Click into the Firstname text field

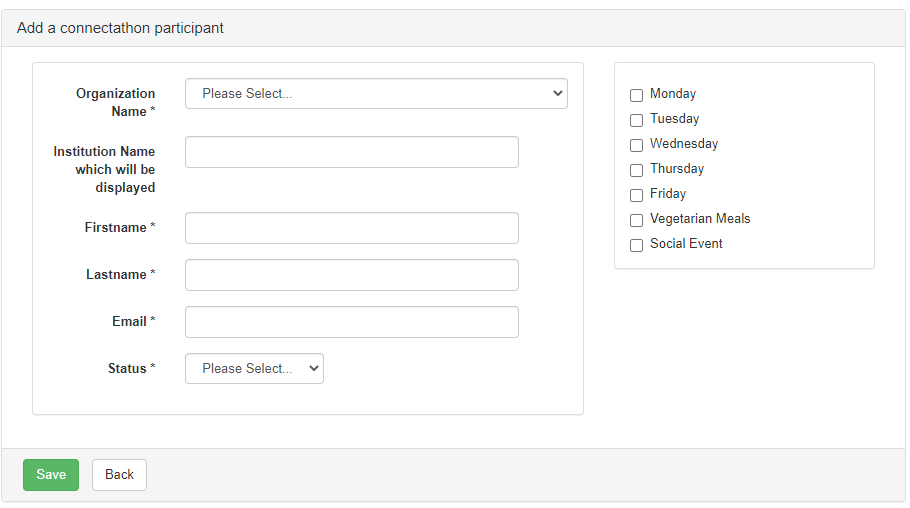[352, 228]
